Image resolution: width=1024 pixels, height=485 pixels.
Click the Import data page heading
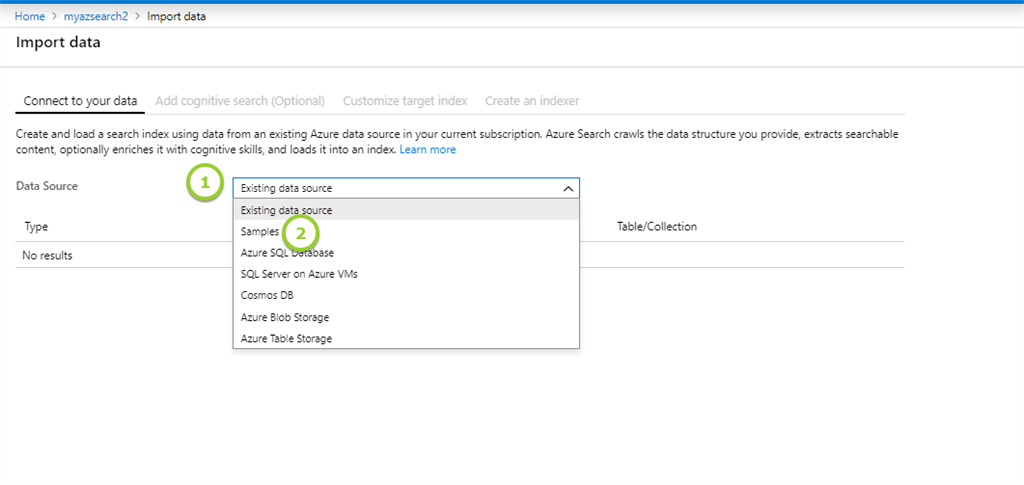(58, 43)
